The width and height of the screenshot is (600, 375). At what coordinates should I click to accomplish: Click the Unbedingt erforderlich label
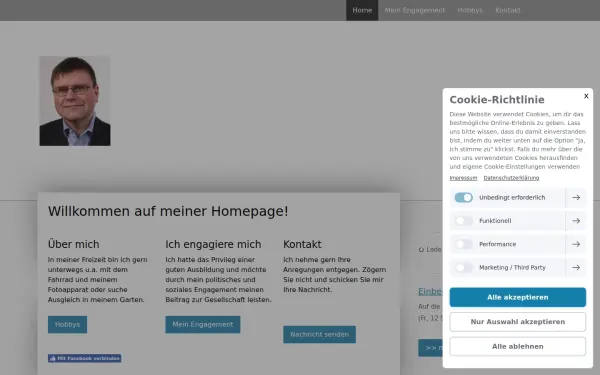pos(512,197)
